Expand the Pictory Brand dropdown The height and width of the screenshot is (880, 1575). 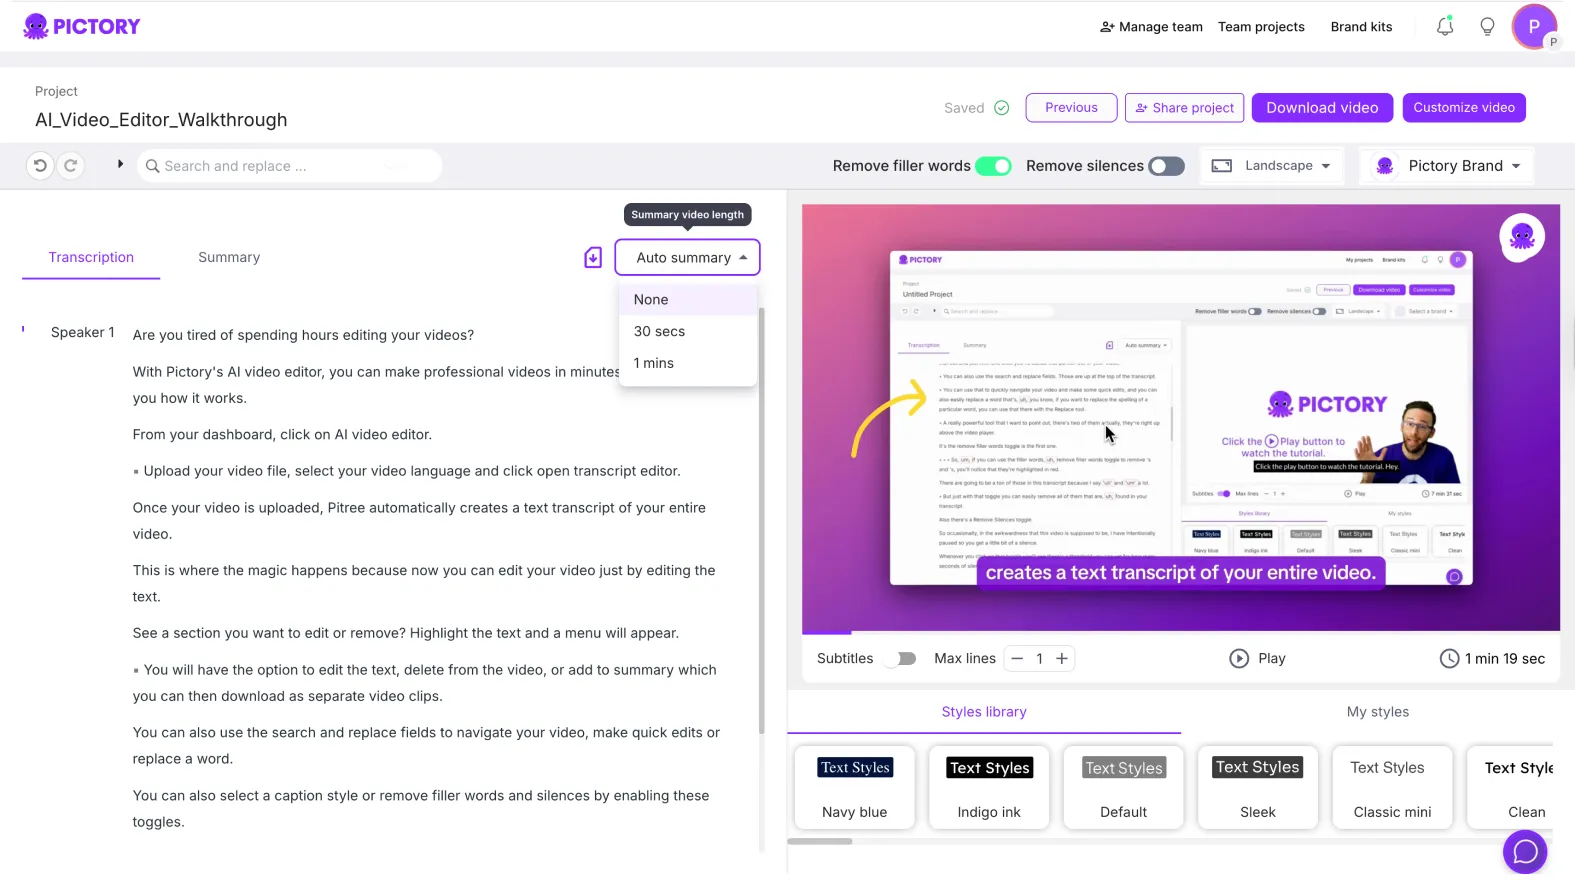pyautogui.click(x=1448, y=166)
